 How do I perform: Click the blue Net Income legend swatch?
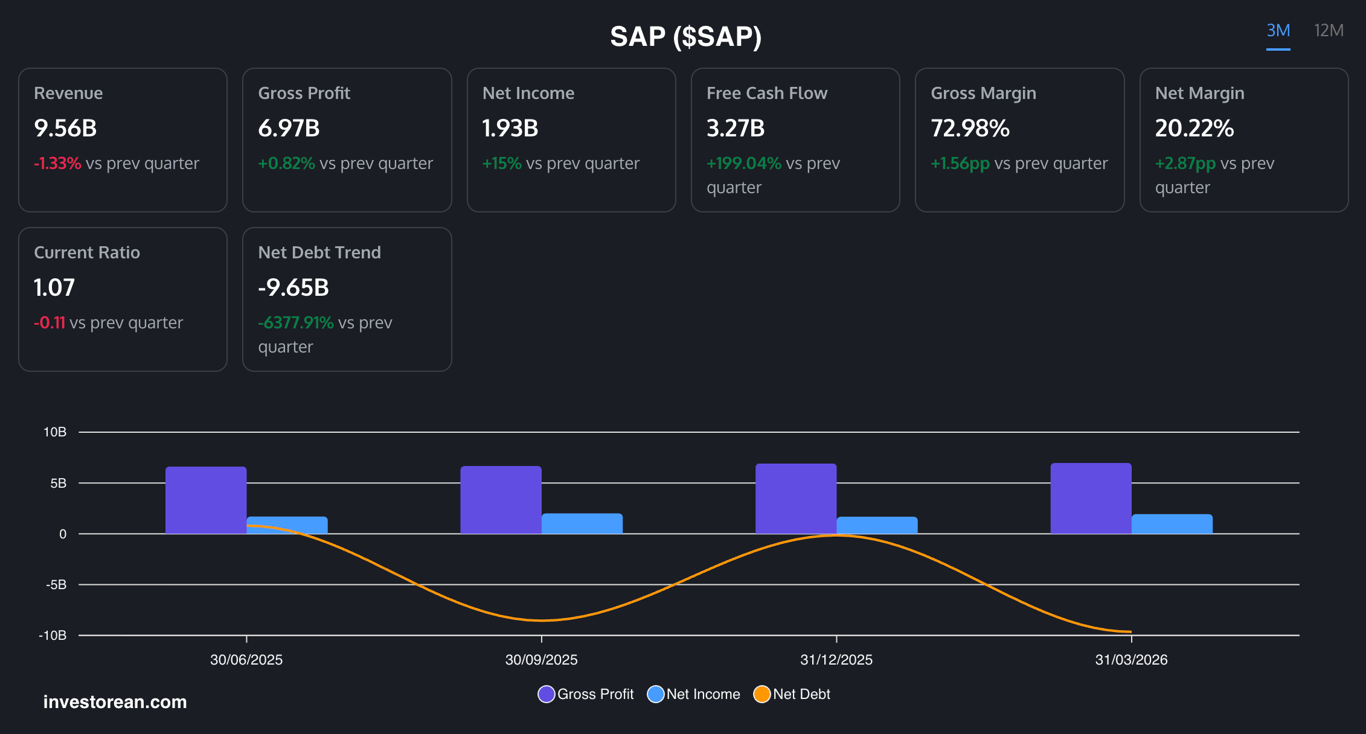click(x=656, y=694)
